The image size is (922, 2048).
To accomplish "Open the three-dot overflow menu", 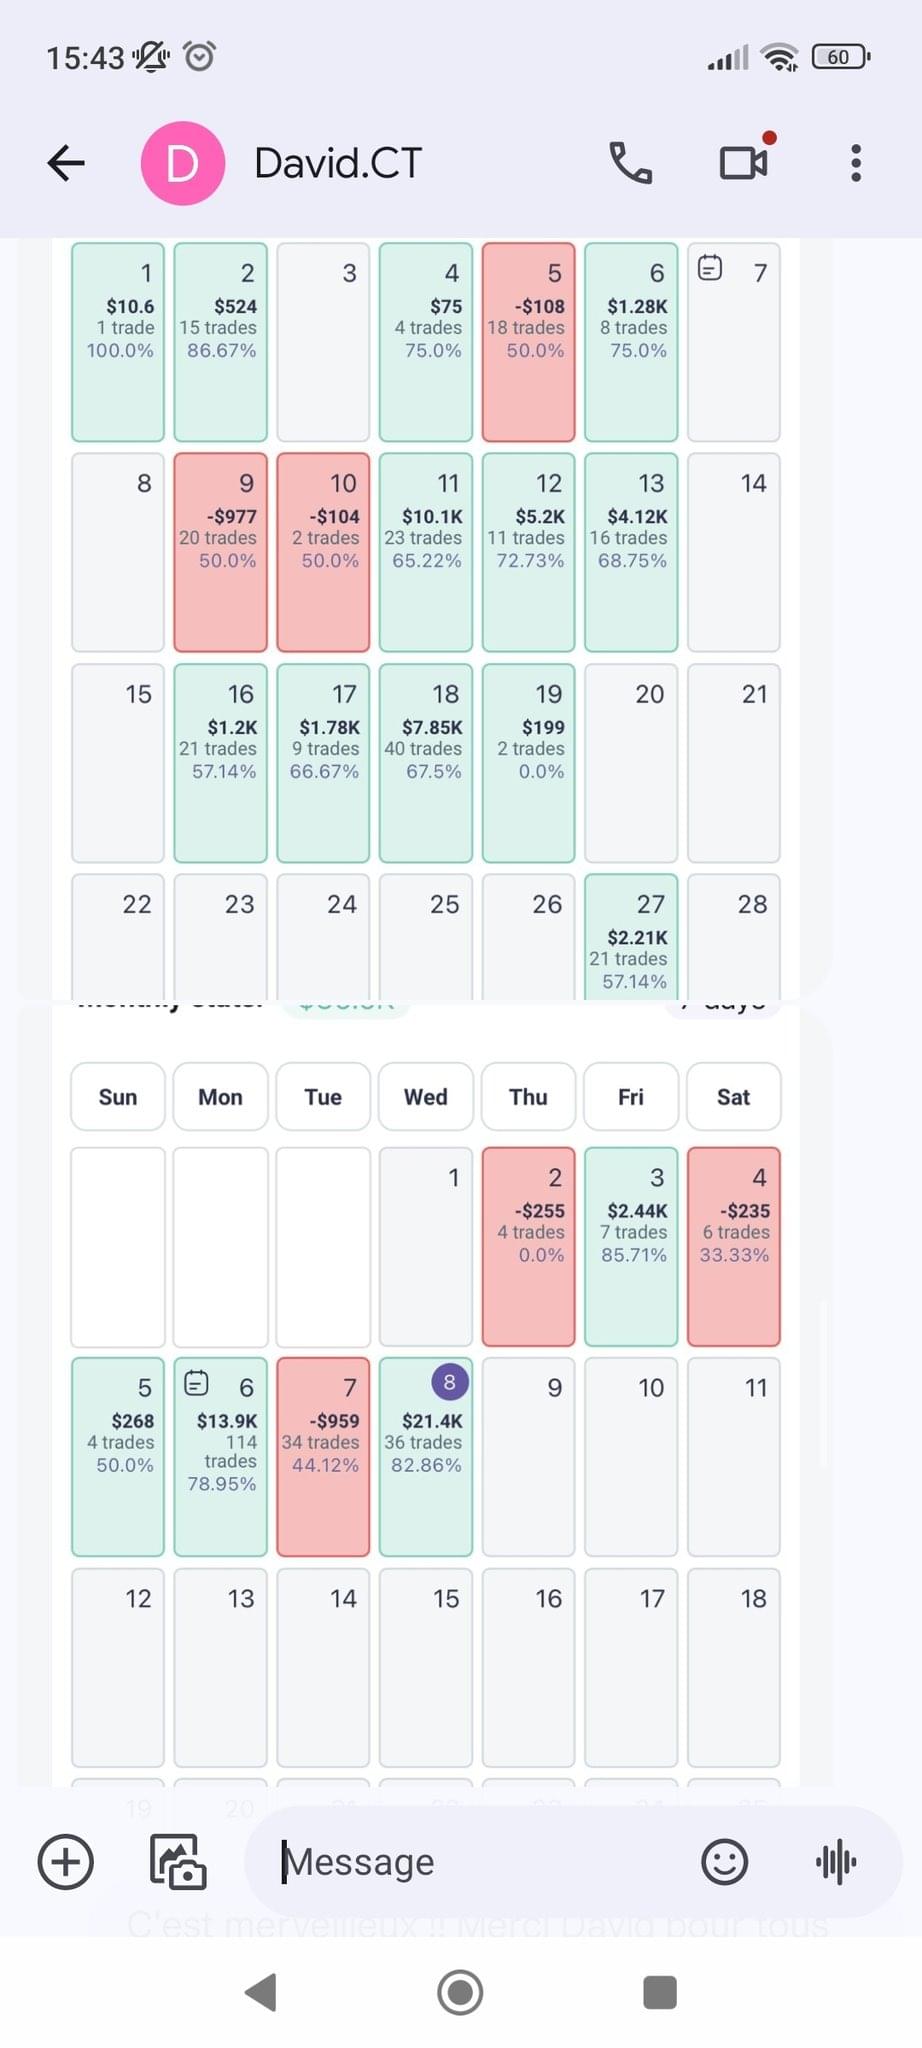I will pos(856,162).
